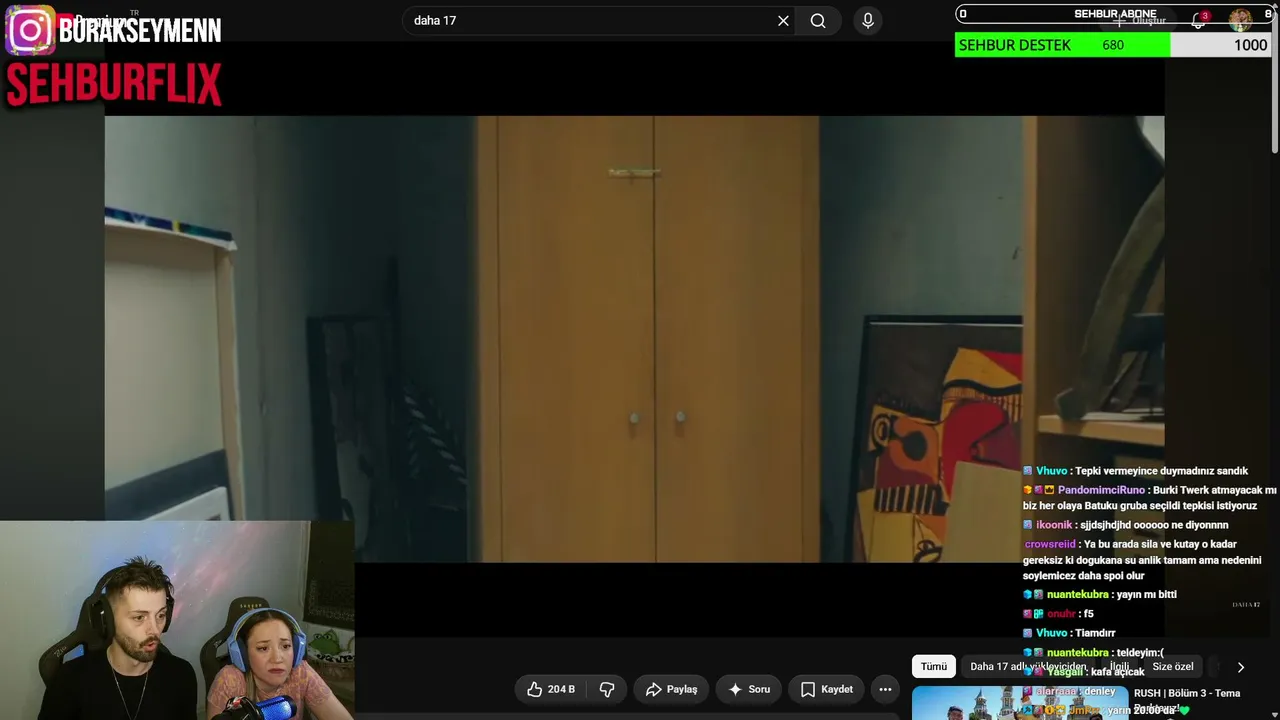Click the chat username "onuhr"

1061,614
